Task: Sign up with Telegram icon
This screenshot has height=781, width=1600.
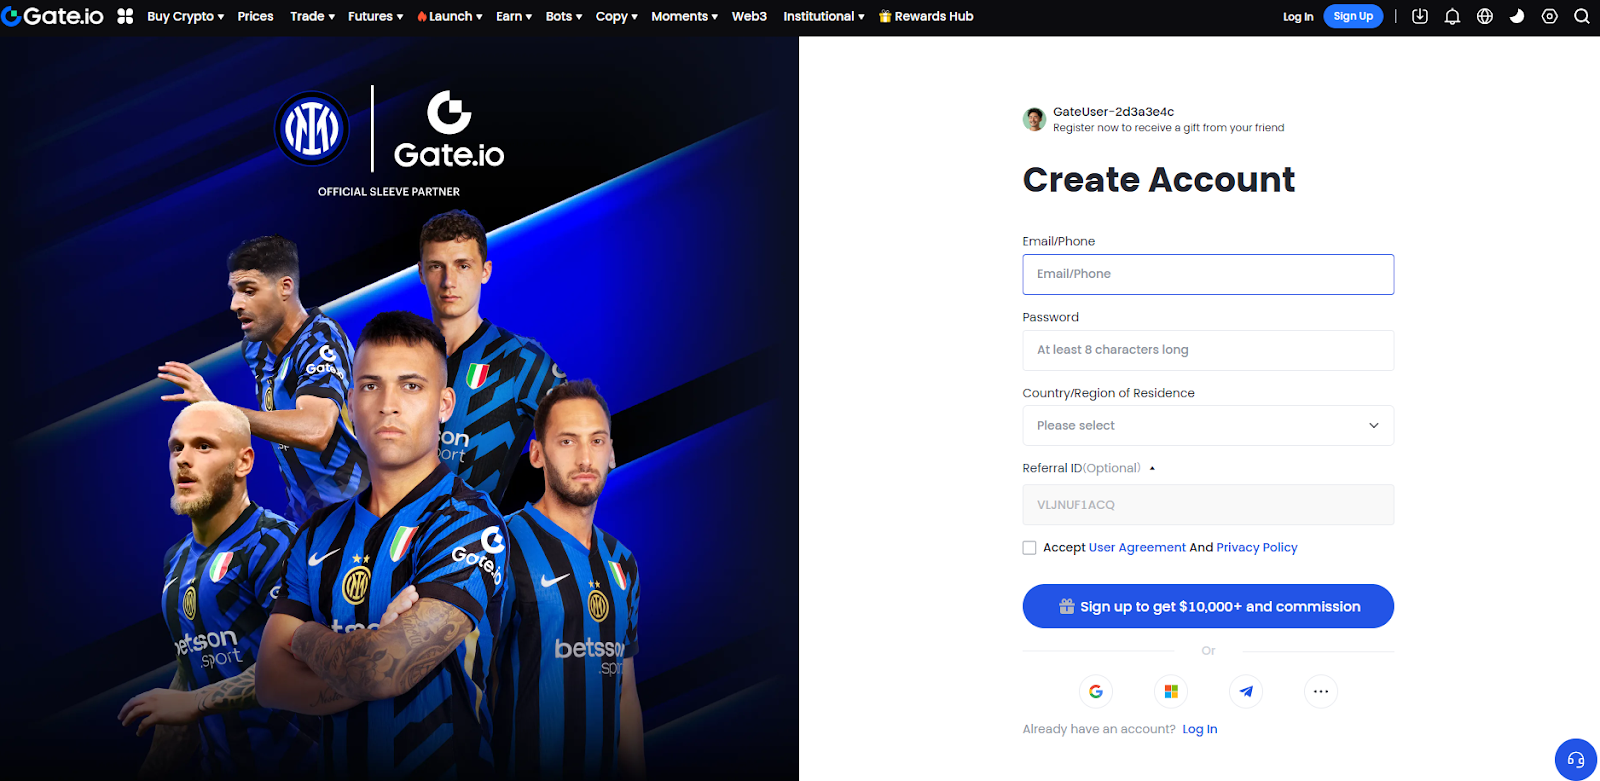Action: [1246, 691]
